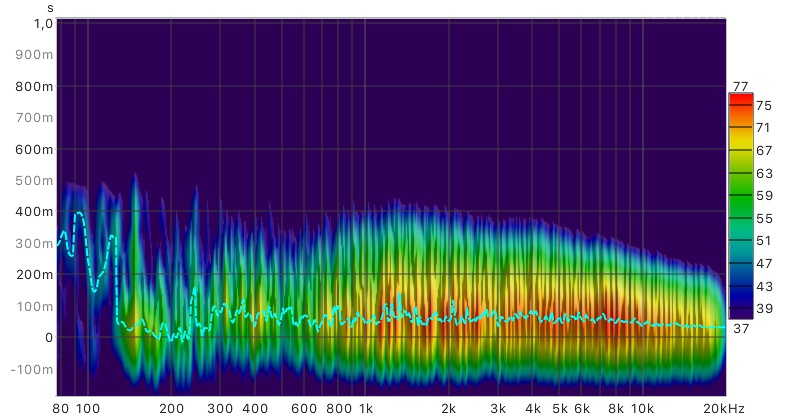
Task: Select the '-100m' time axis label
Action: pos(32,369)
